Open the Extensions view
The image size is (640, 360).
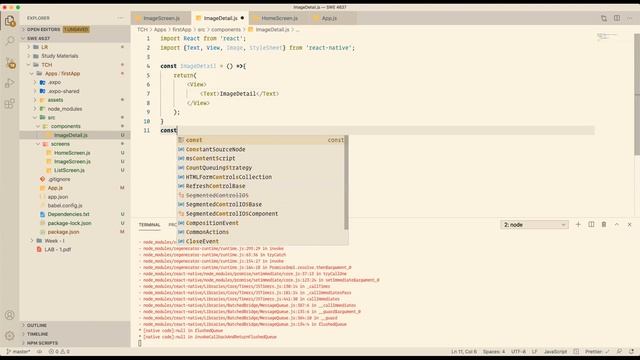(10, 104)
